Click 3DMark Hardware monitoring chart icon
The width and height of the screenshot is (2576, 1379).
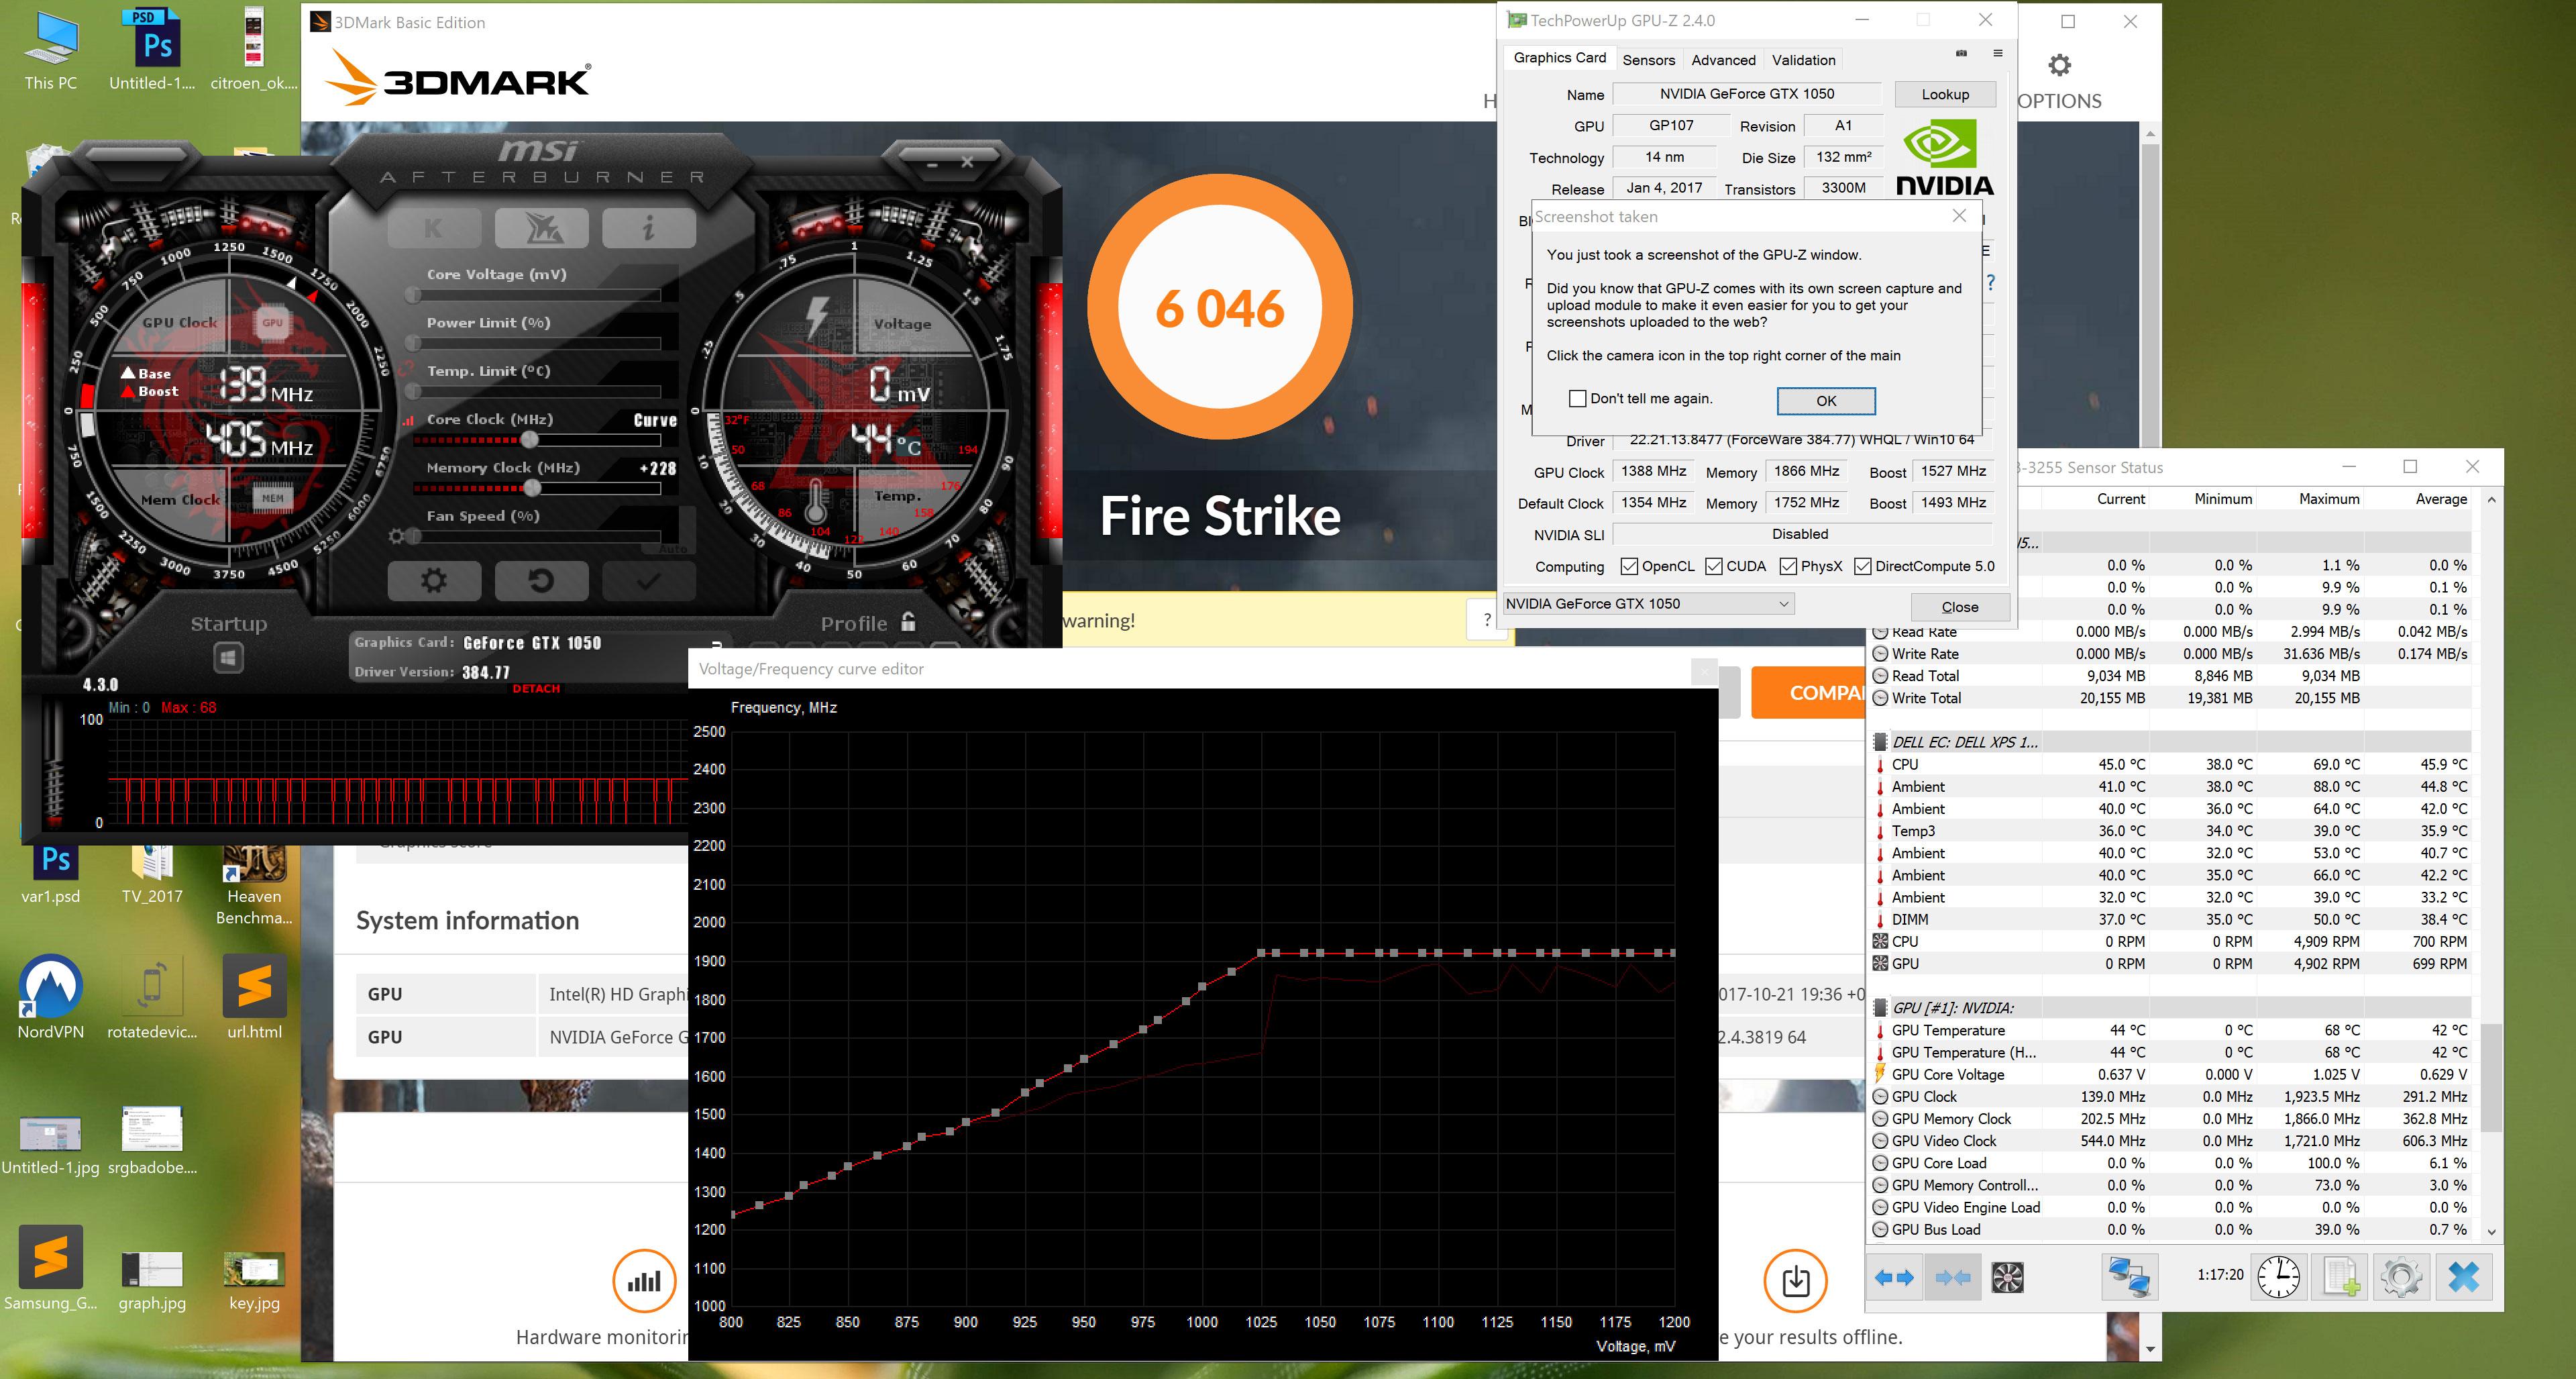pos(645,1281)
